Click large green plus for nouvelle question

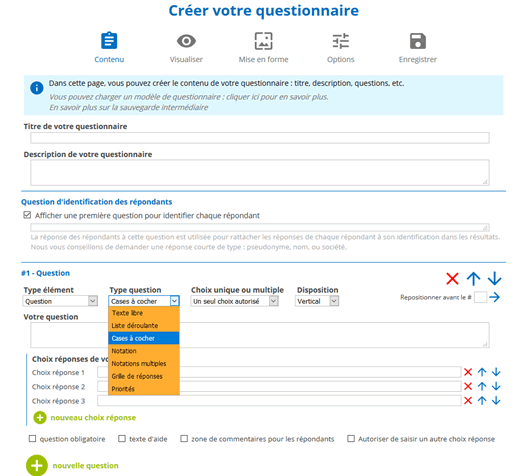[x=37, y=466]
